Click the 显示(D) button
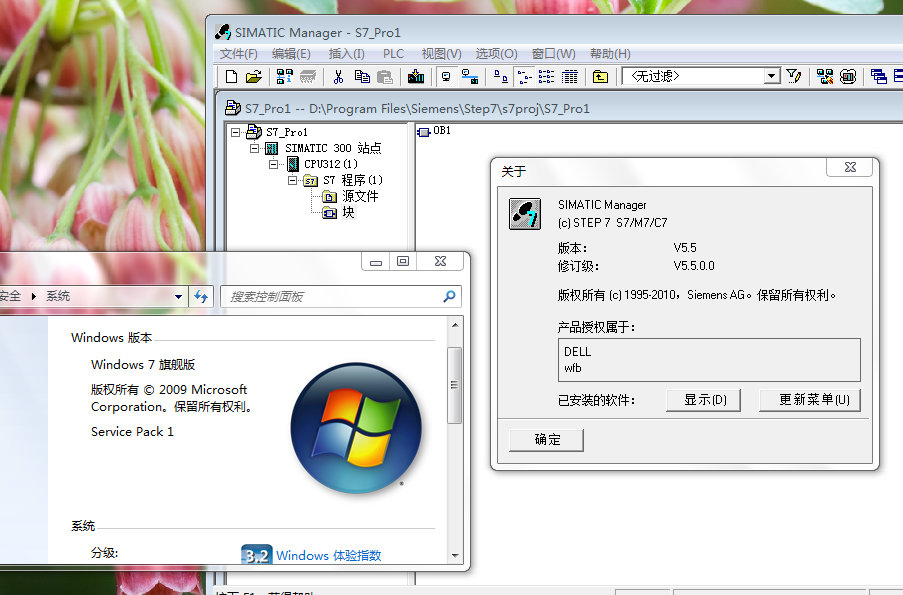The width and height of the screenshot is (903, 595). 711,400
